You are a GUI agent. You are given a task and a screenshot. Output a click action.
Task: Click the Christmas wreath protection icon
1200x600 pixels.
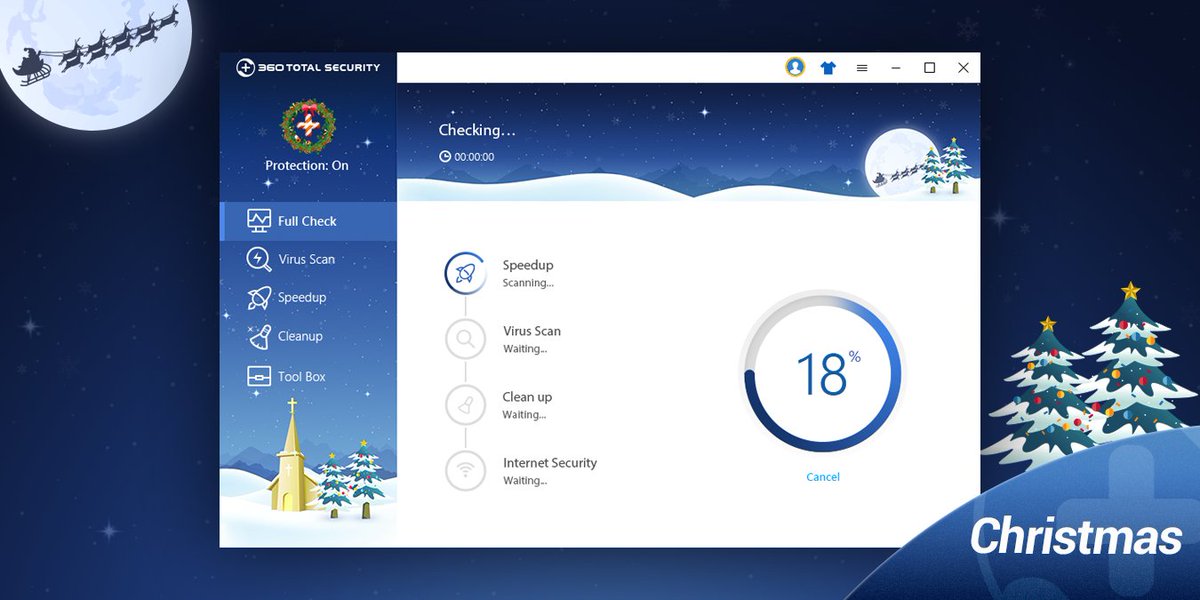[308, 125]
